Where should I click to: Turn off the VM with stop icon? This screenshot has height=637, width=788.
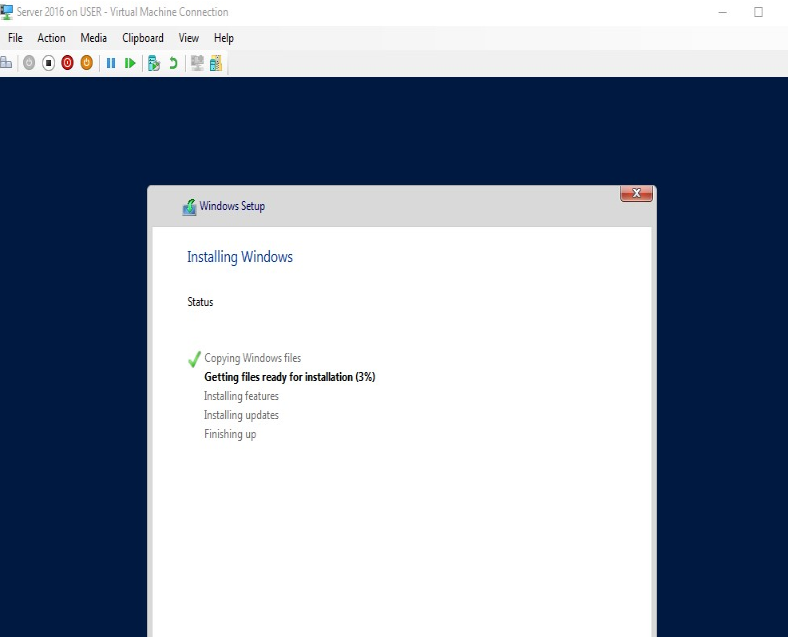click(x=48, y=63)
